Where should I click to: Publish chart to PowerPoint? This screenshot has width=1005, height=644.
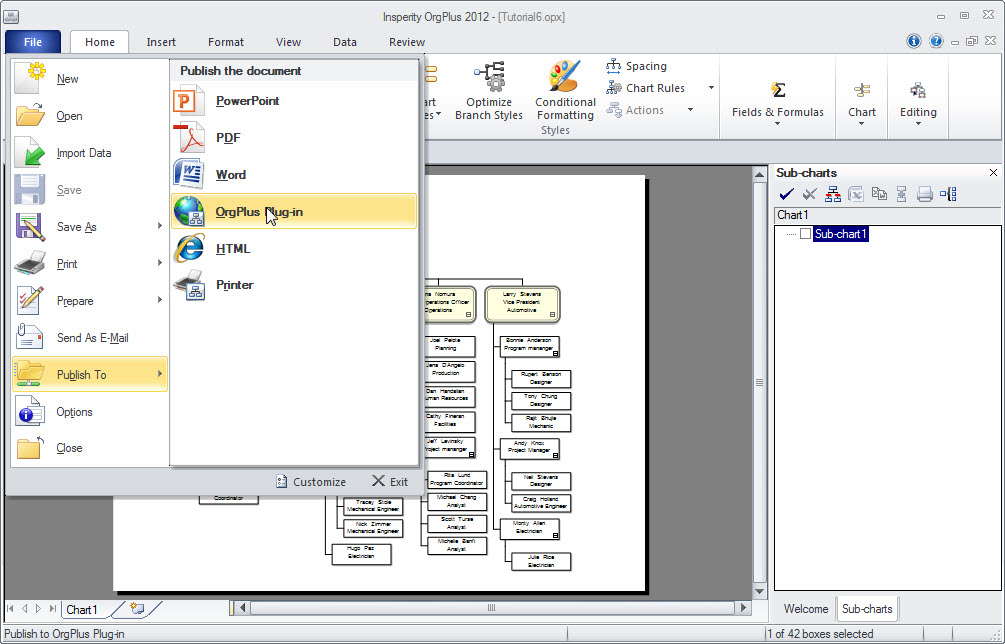(x=294, y=101)
